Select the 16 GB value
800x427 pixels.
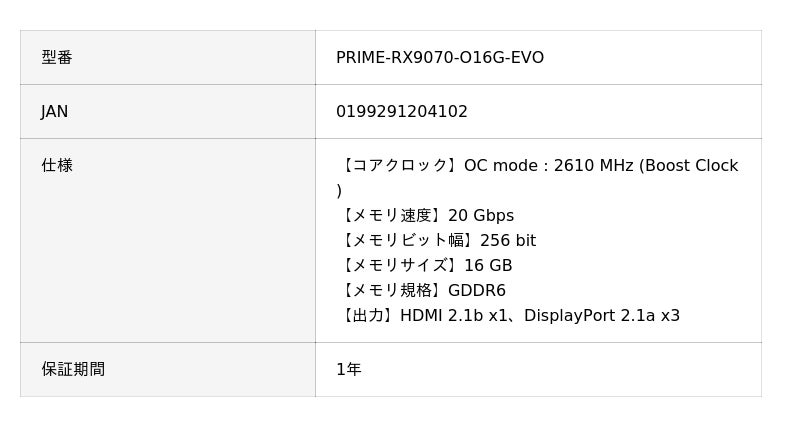[x=488, y=266]
